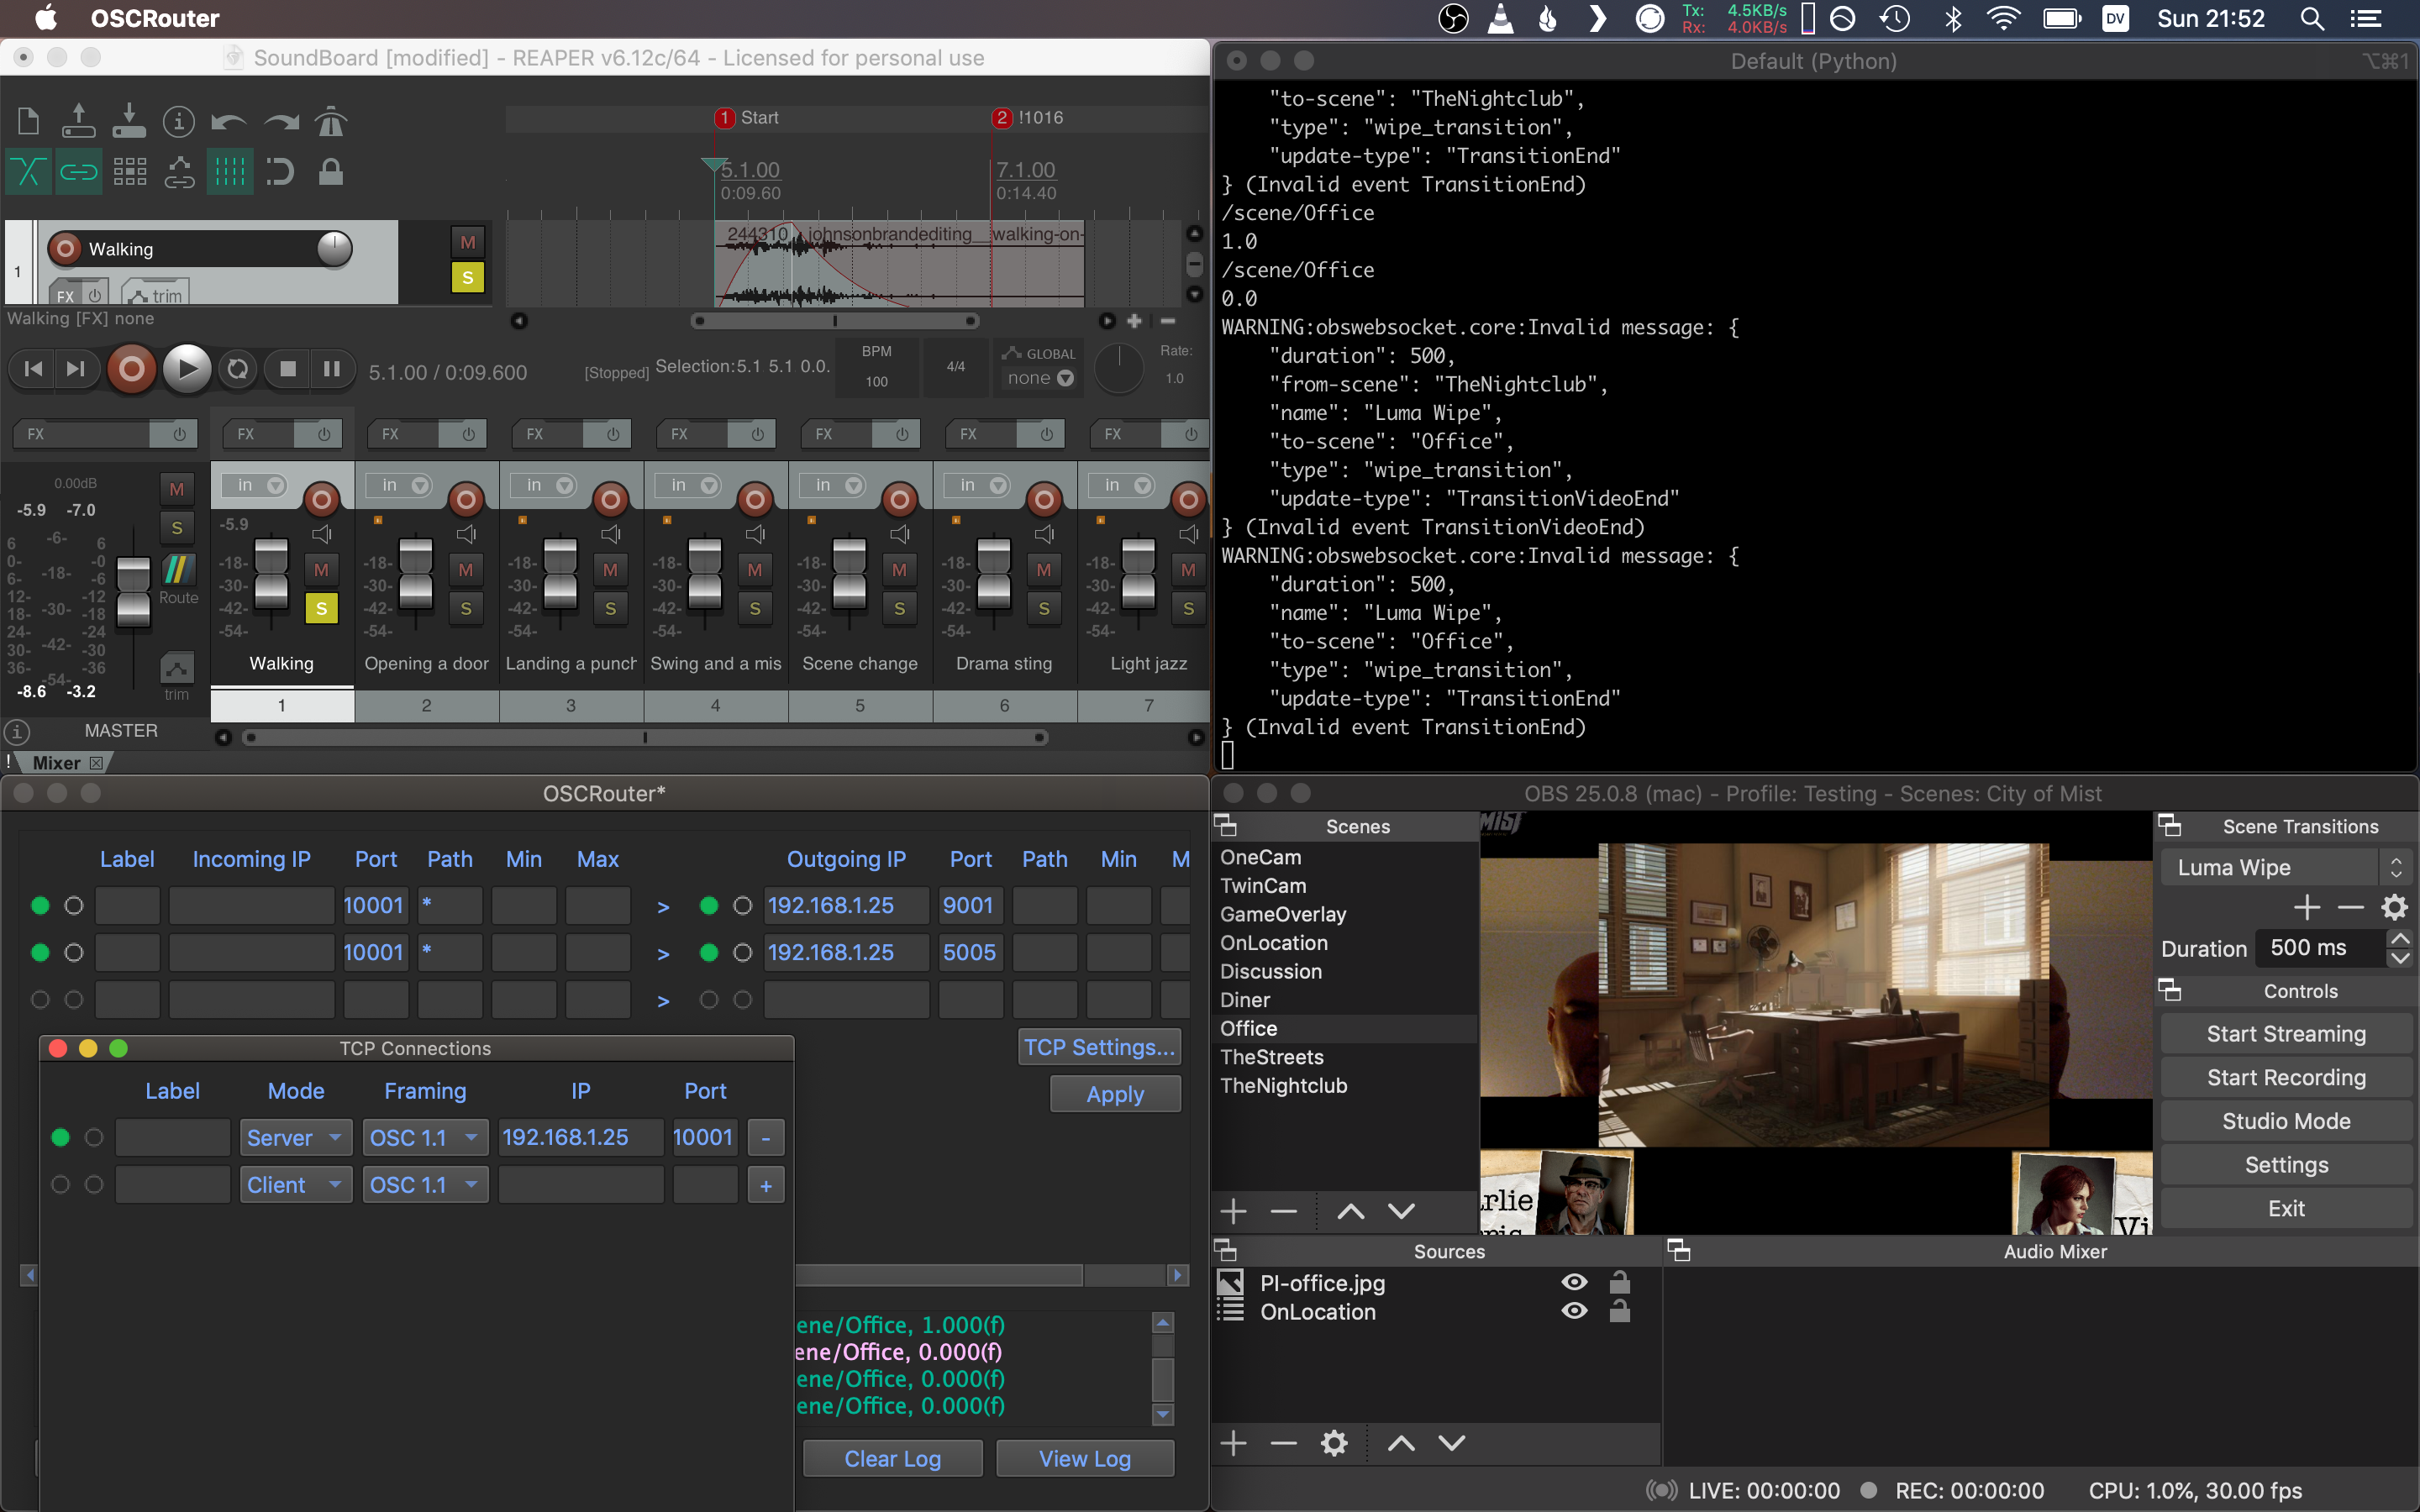The height and width of the screenshot is (1512, 2420).
Task: Click OSCRouter in the macOS menu bar
Action: coord(154,17)
